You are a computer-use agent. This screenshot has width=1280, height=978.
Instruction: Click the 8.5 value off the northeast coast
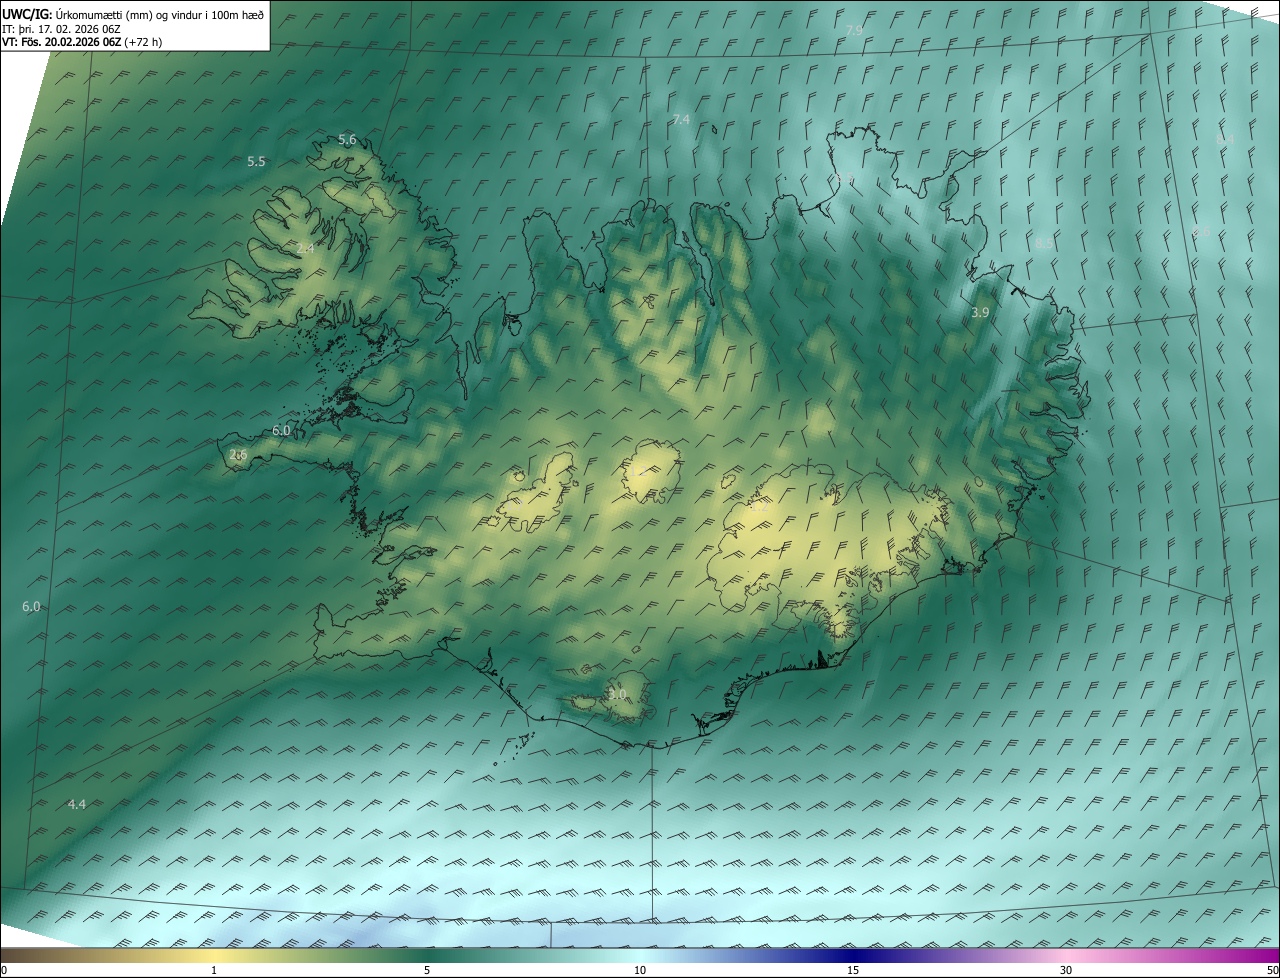coord(1044,242)
